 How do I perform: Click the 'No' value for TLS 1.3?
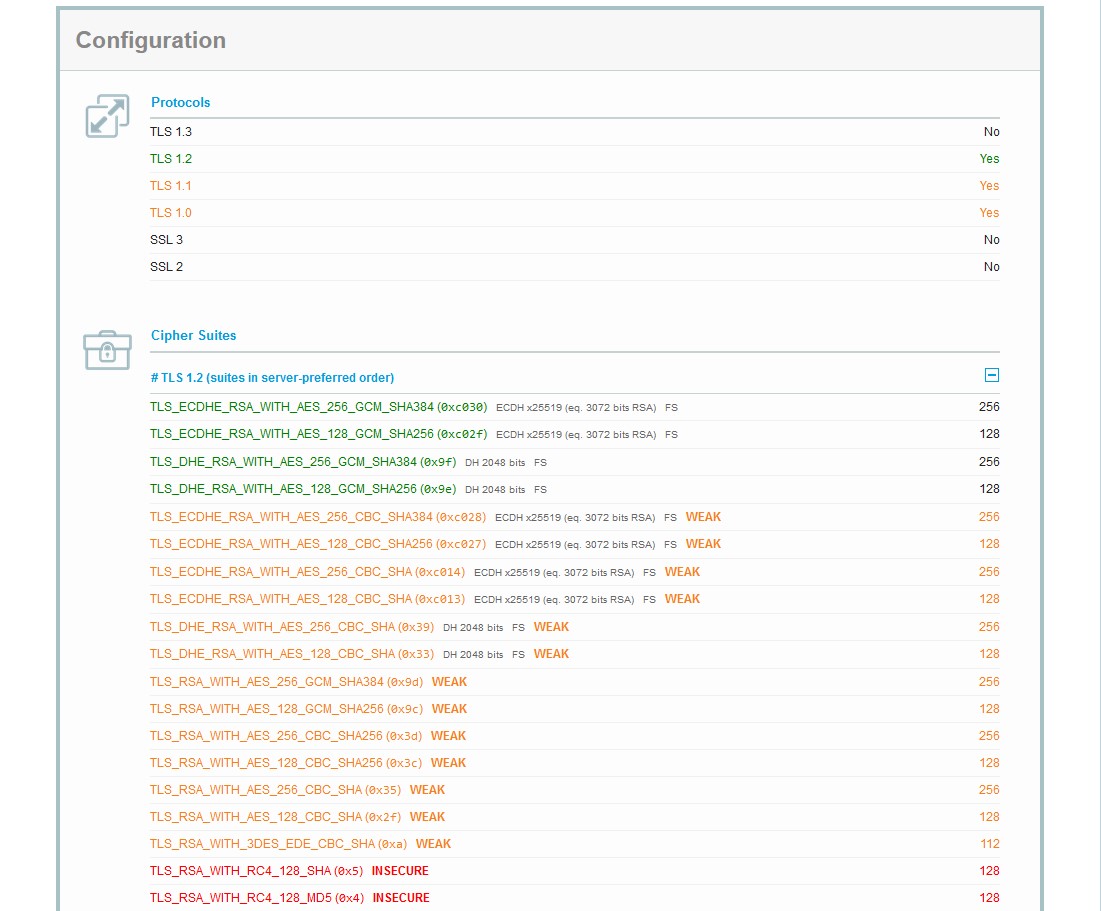[991, 132]
